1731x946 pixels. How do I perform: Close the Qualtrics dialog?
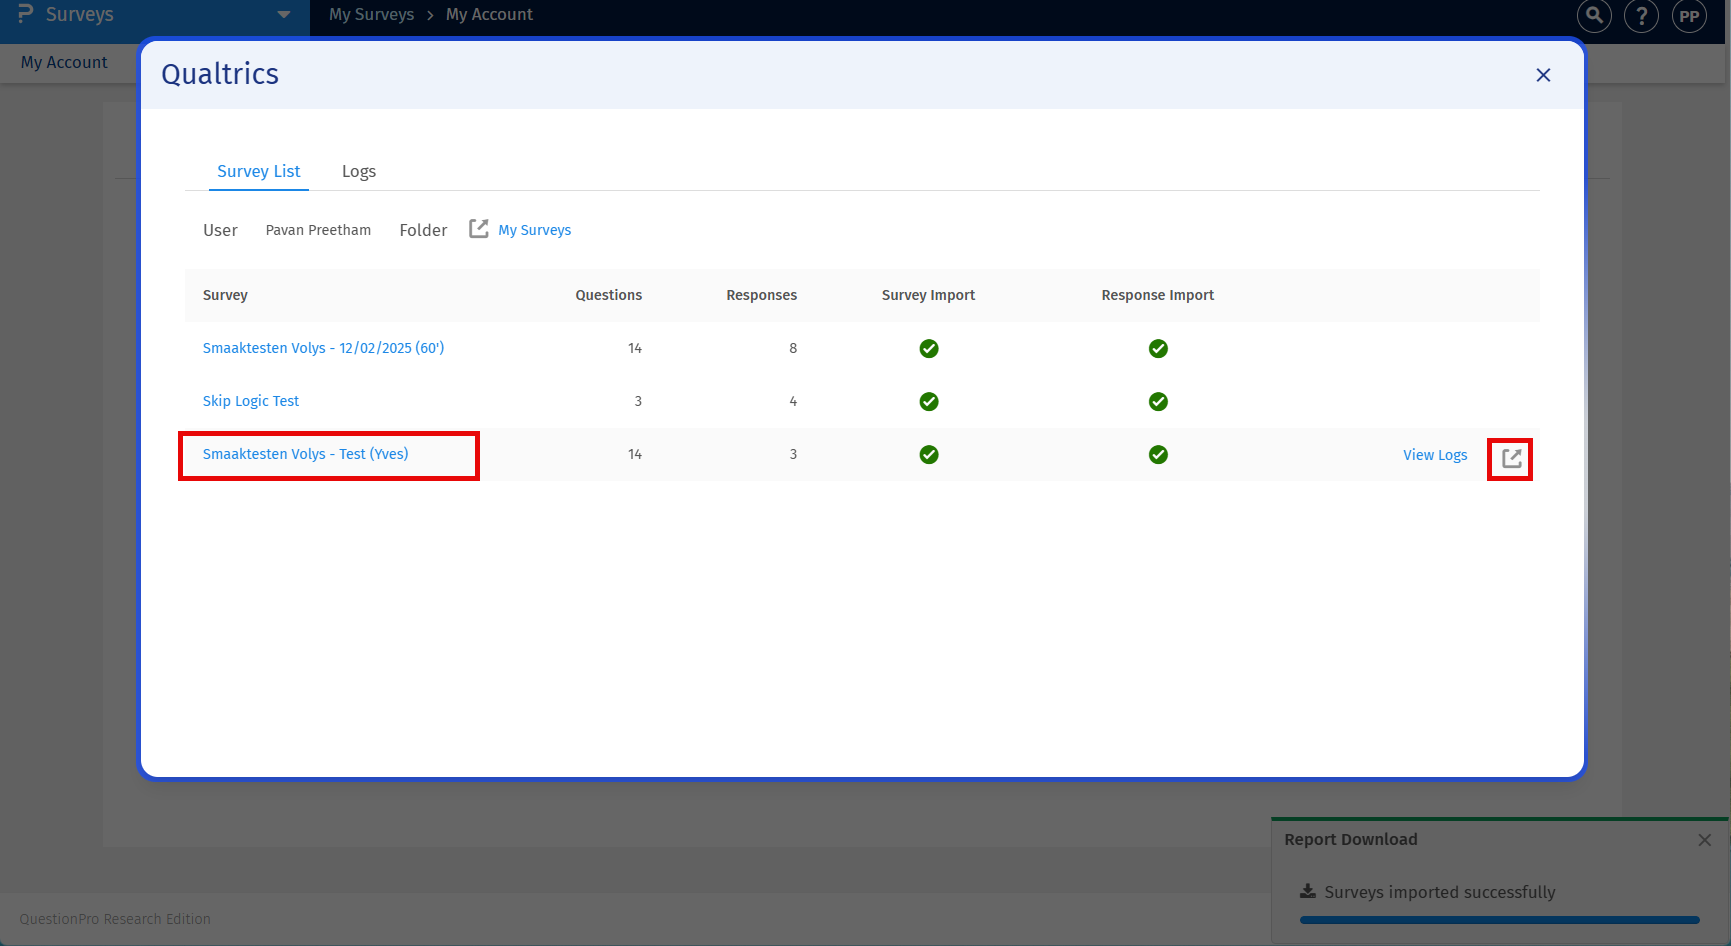tap(1543, 75)
